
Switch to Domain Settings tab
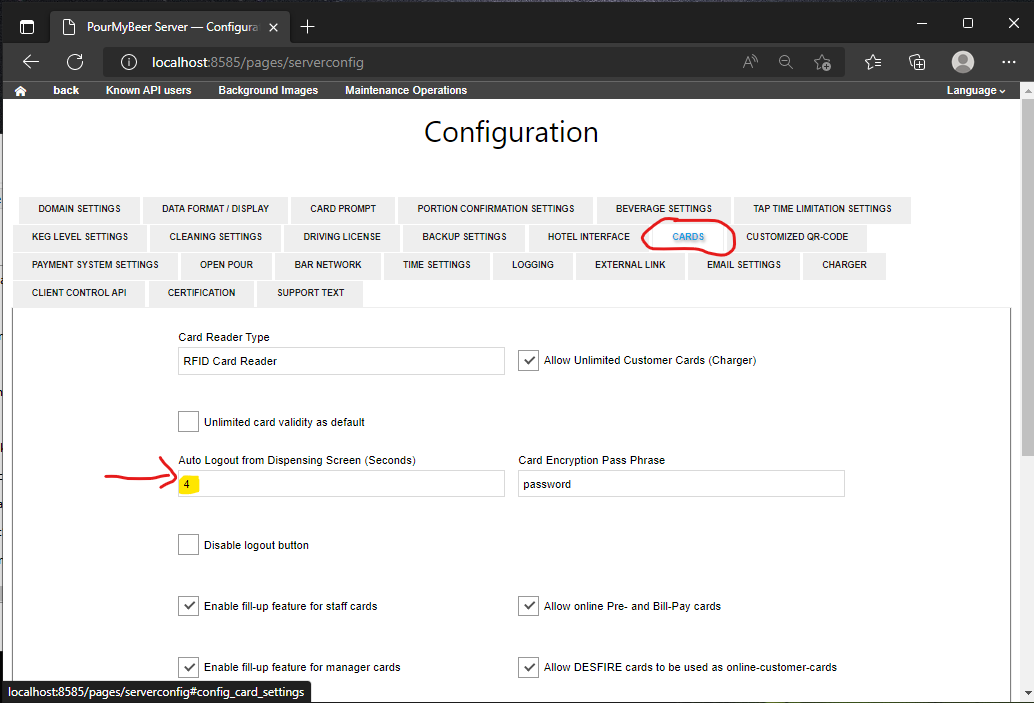[x=79, y=209]
